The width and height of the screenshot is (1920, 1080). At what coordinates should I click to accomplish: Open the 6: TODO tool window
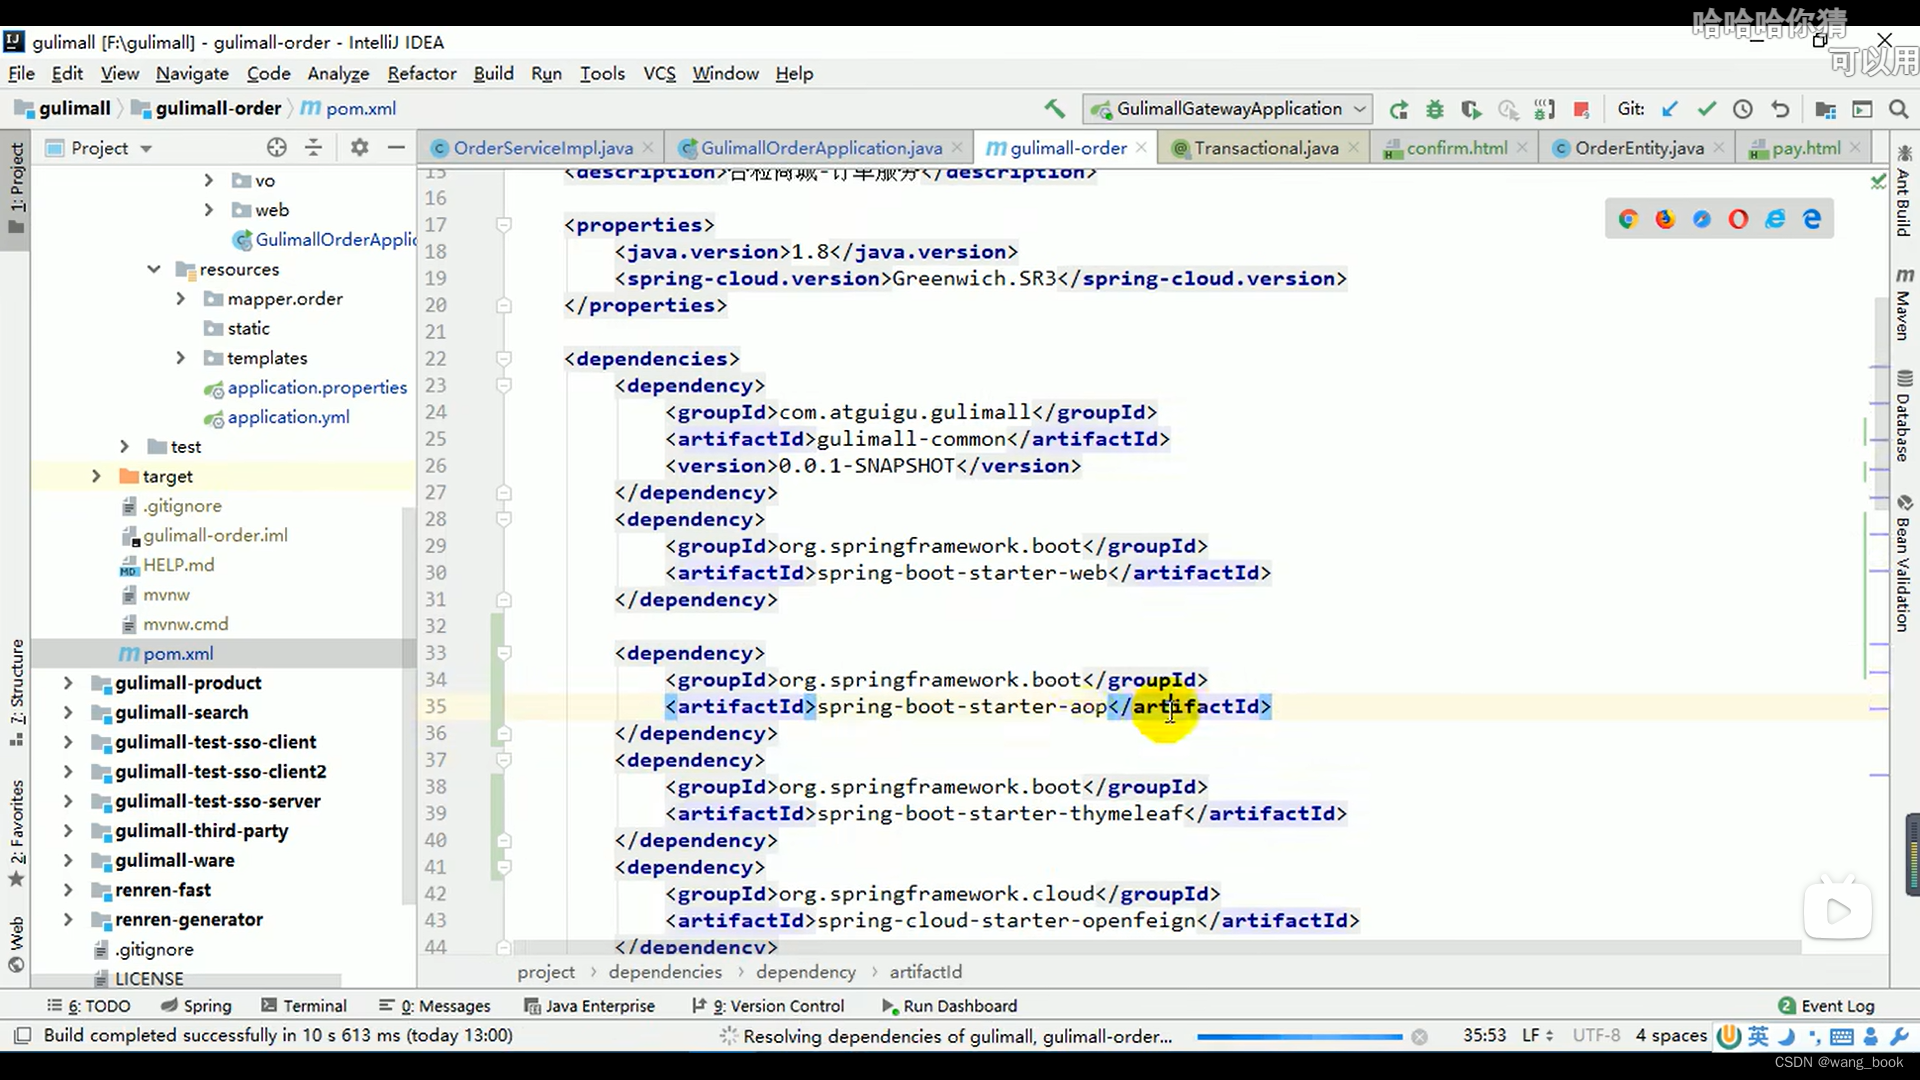click(89, 1006)
